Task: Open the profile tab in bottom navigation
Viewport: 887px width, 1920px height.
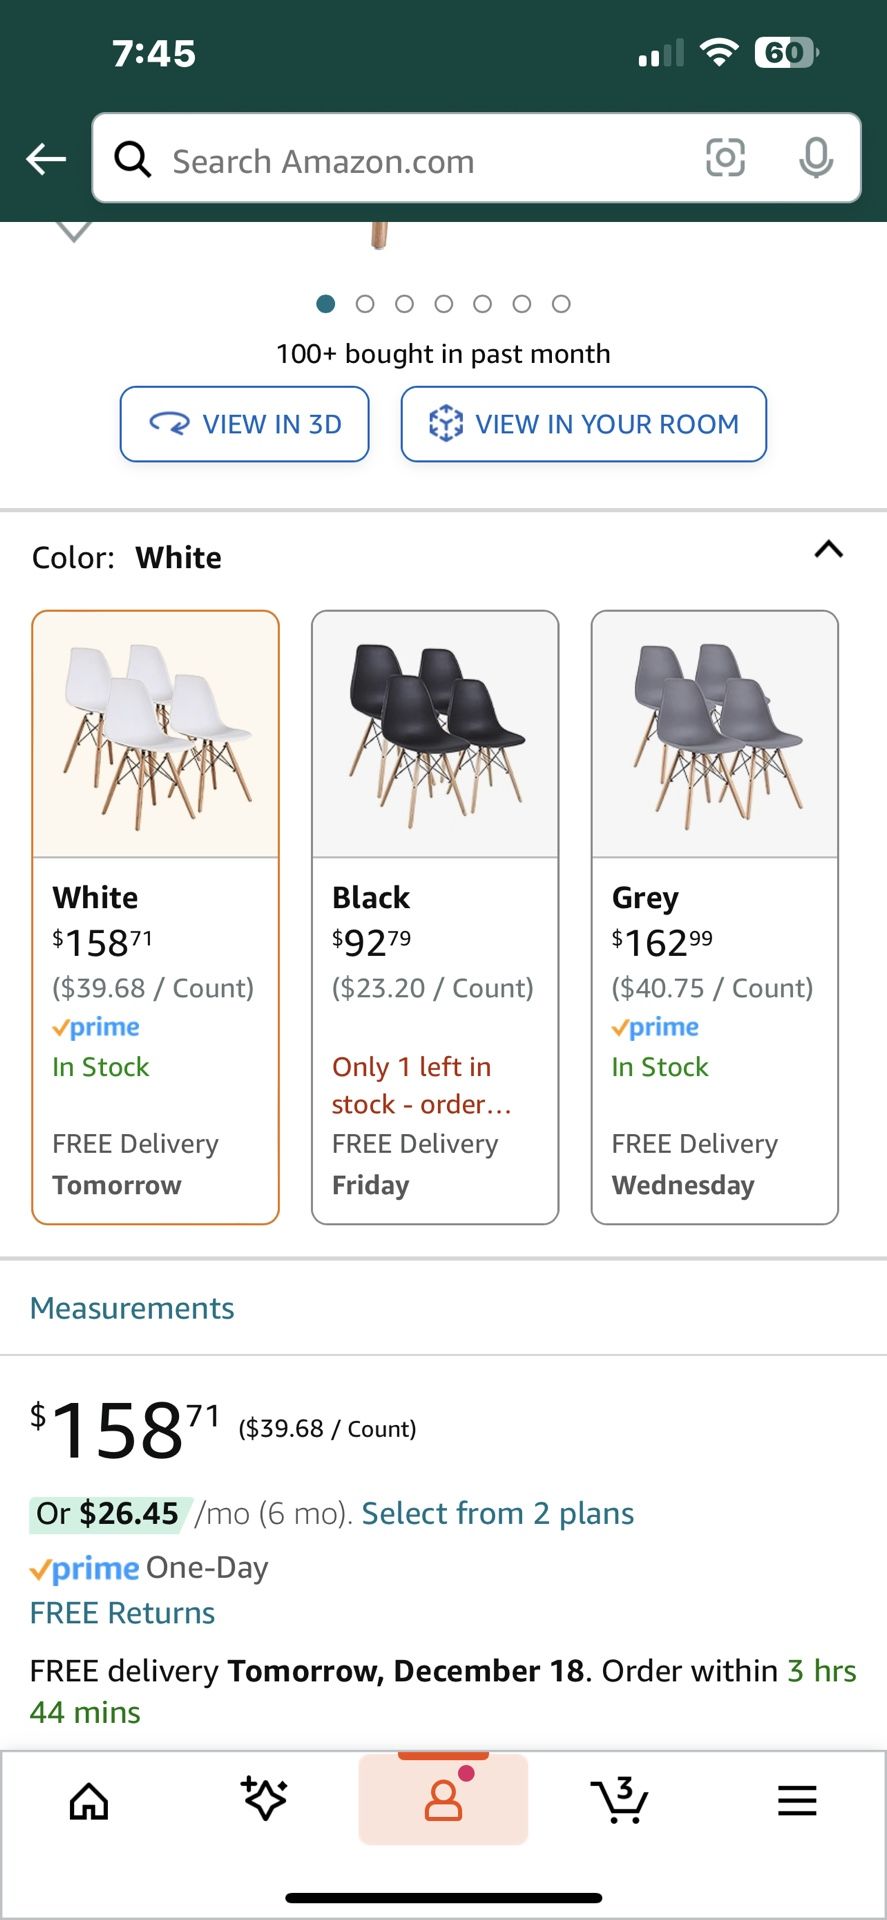Action: pos(444,1797)
